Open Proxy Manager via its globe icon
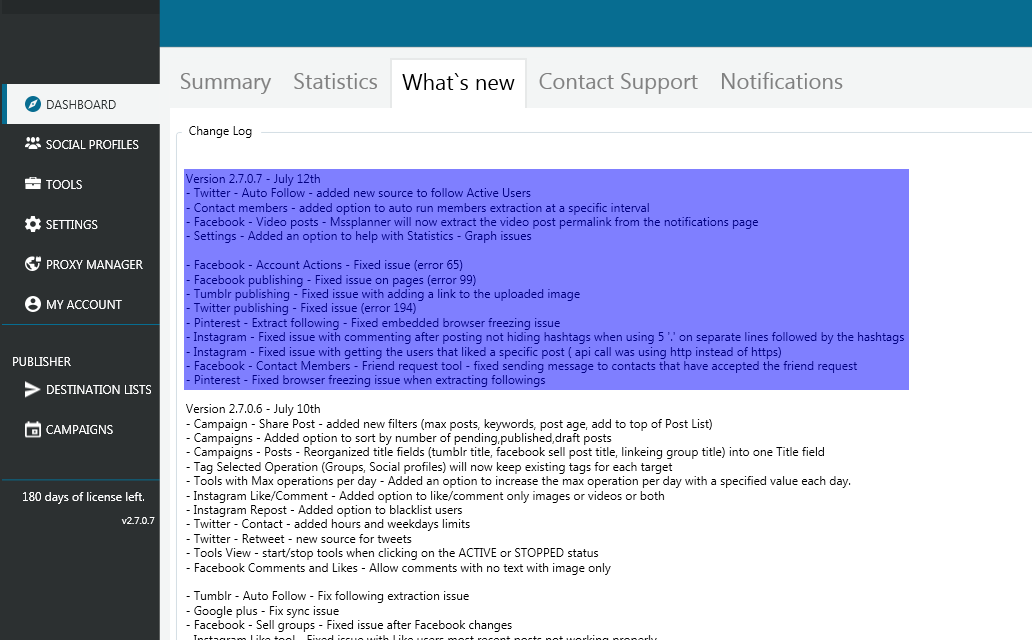 32,264
